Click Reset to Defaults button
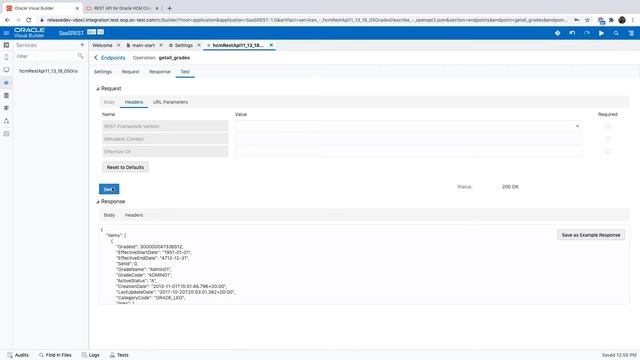 click(x=125, y=167)
